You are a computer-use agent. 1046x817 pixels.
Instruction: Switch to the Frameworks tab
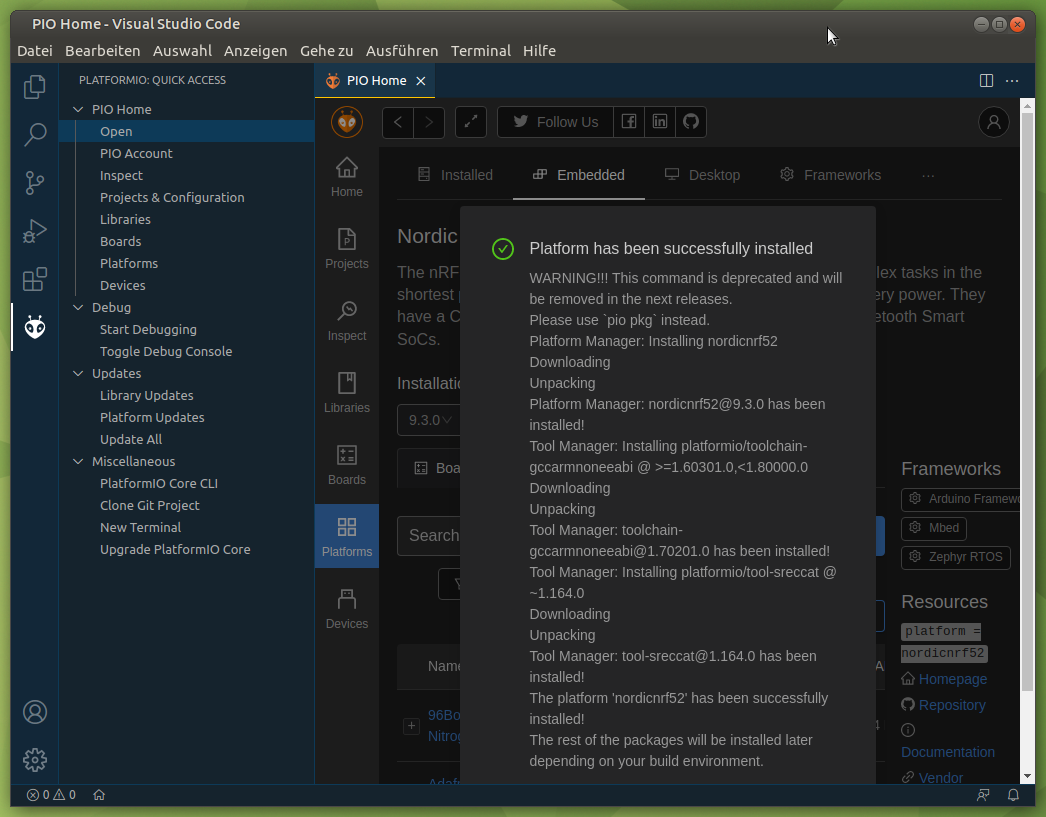pos(831,175)
